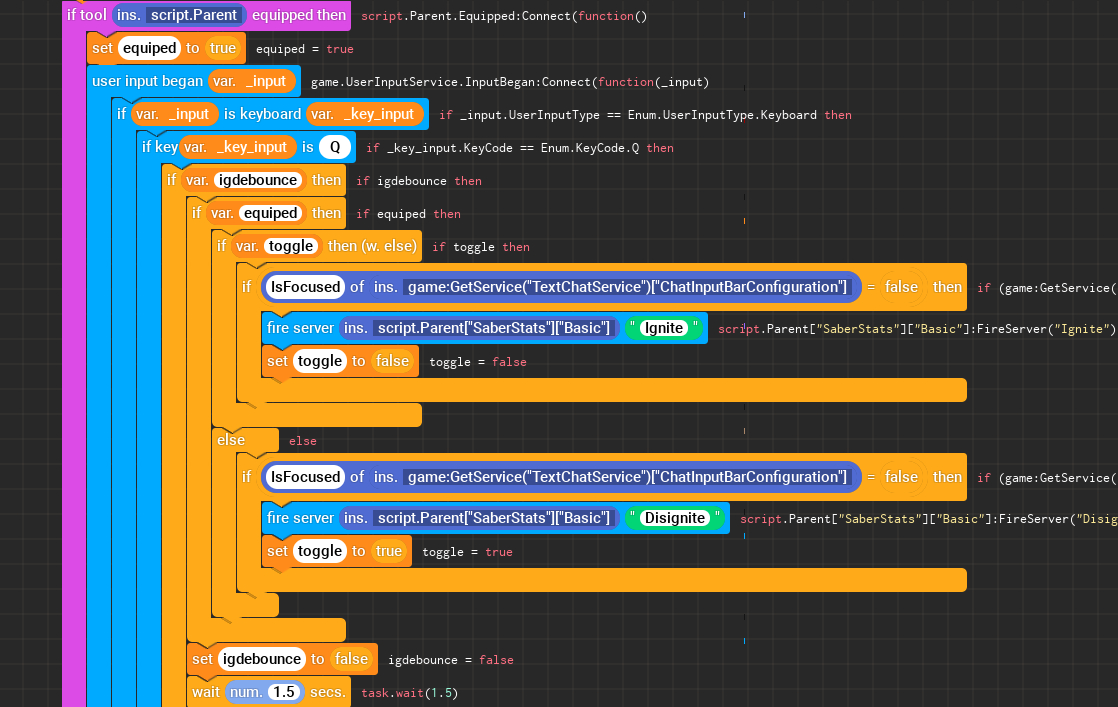Select the if tool equipped then header block
This screenshot has height=707, width=1118.
pos(87,15)
